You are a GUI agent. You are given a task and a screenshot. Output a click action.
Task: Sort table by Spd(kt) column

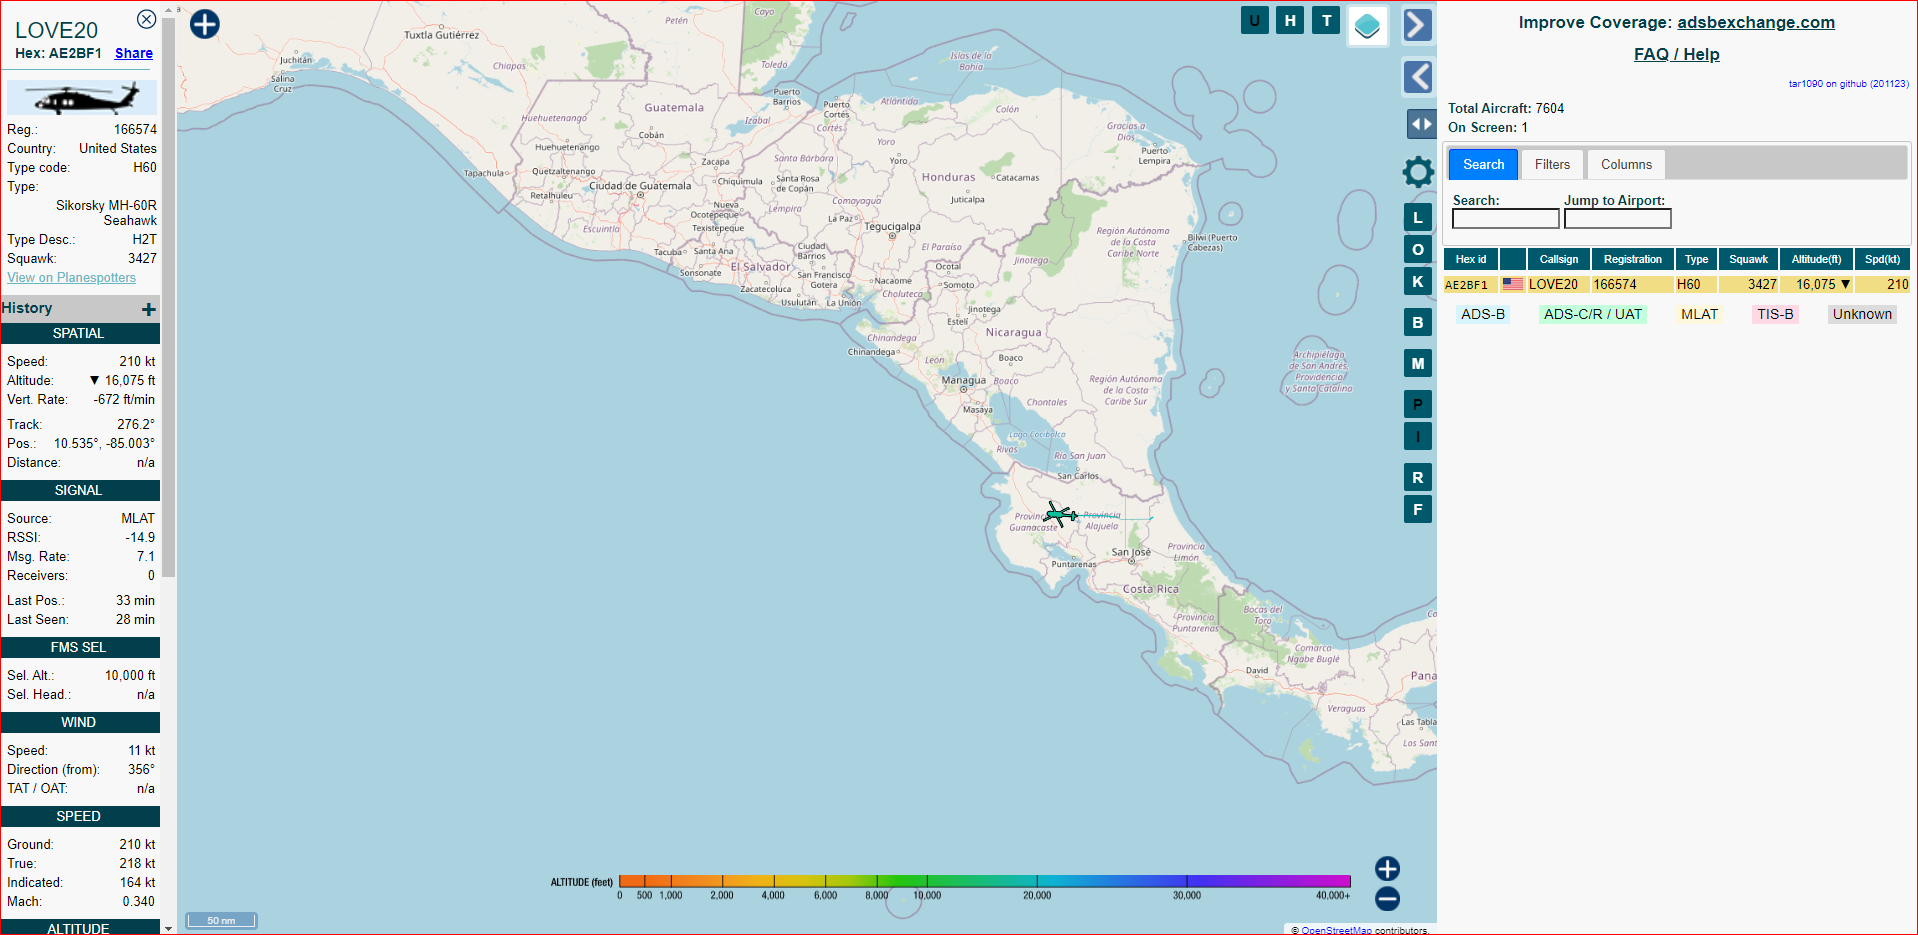(1882, 260)
